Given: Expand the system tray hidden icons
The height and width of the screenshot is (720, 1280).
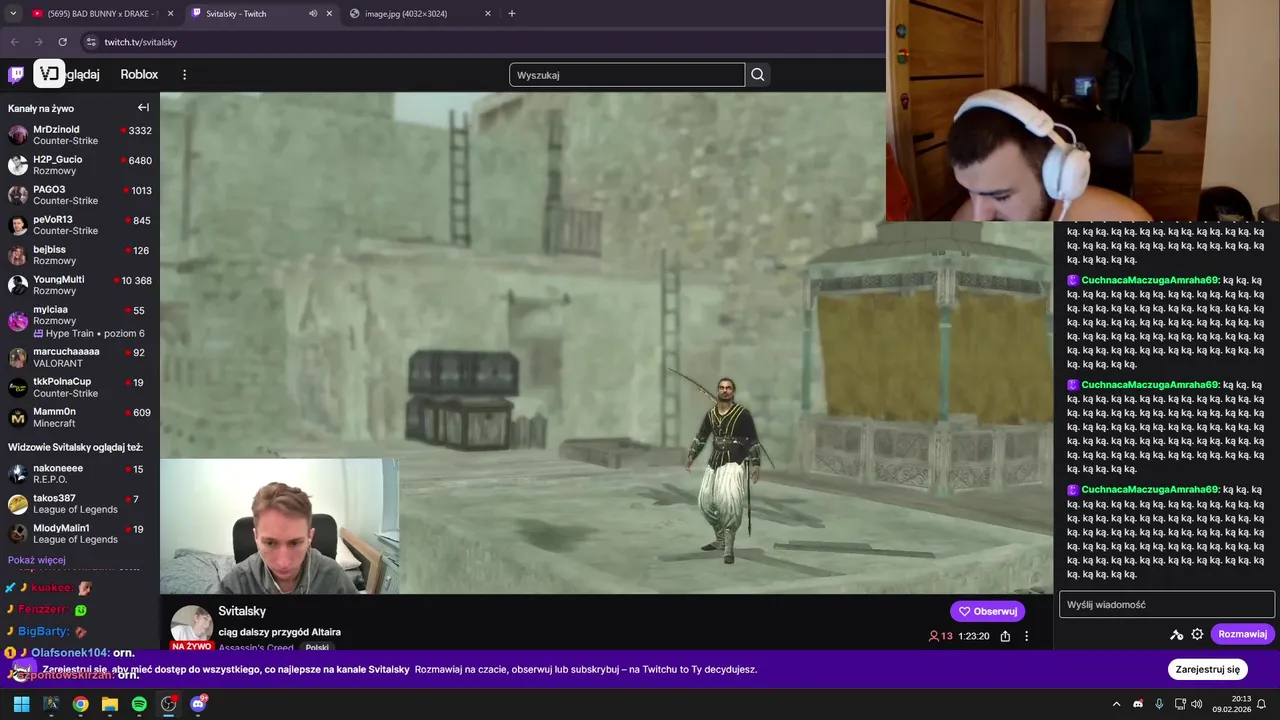Looking at the screenshot, I should tap(1117, 704).
